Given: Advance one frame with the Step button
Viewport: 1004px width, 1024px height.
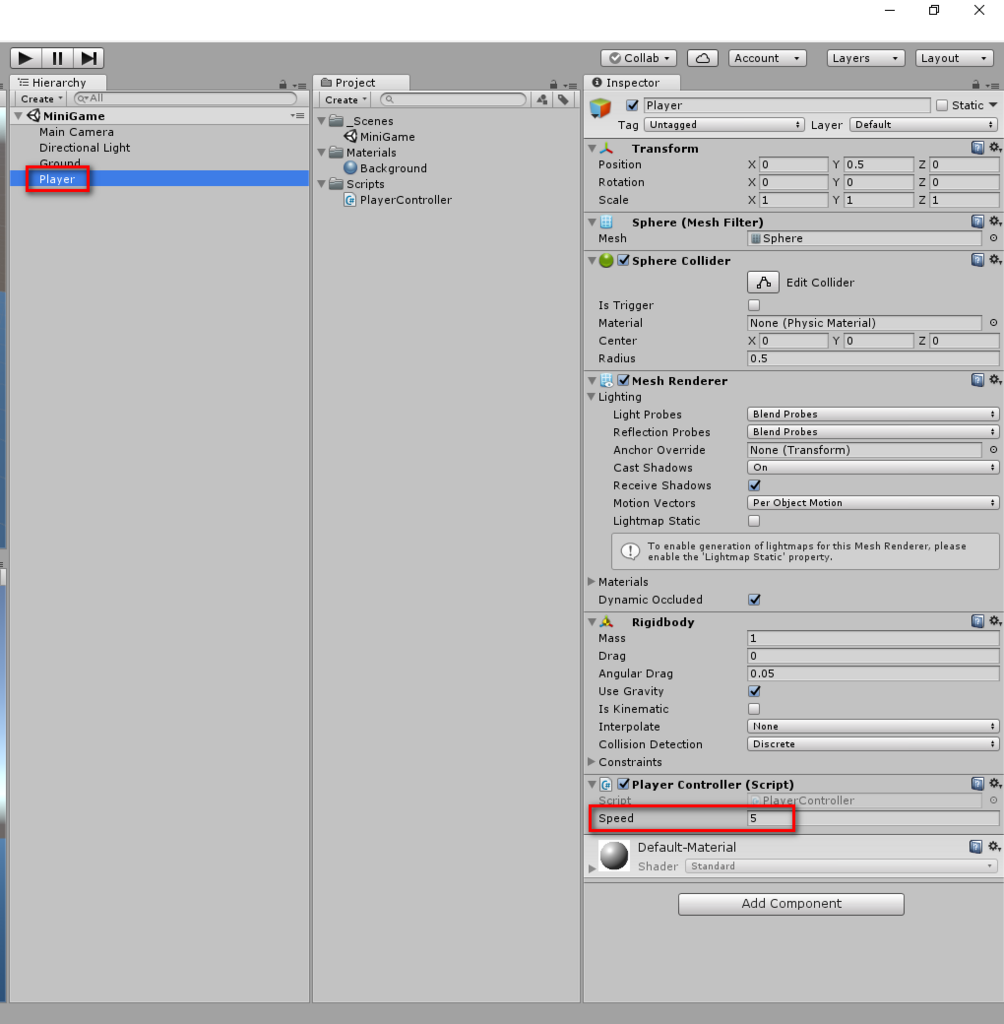Looking at the screenshot, I should click(89, 58).
